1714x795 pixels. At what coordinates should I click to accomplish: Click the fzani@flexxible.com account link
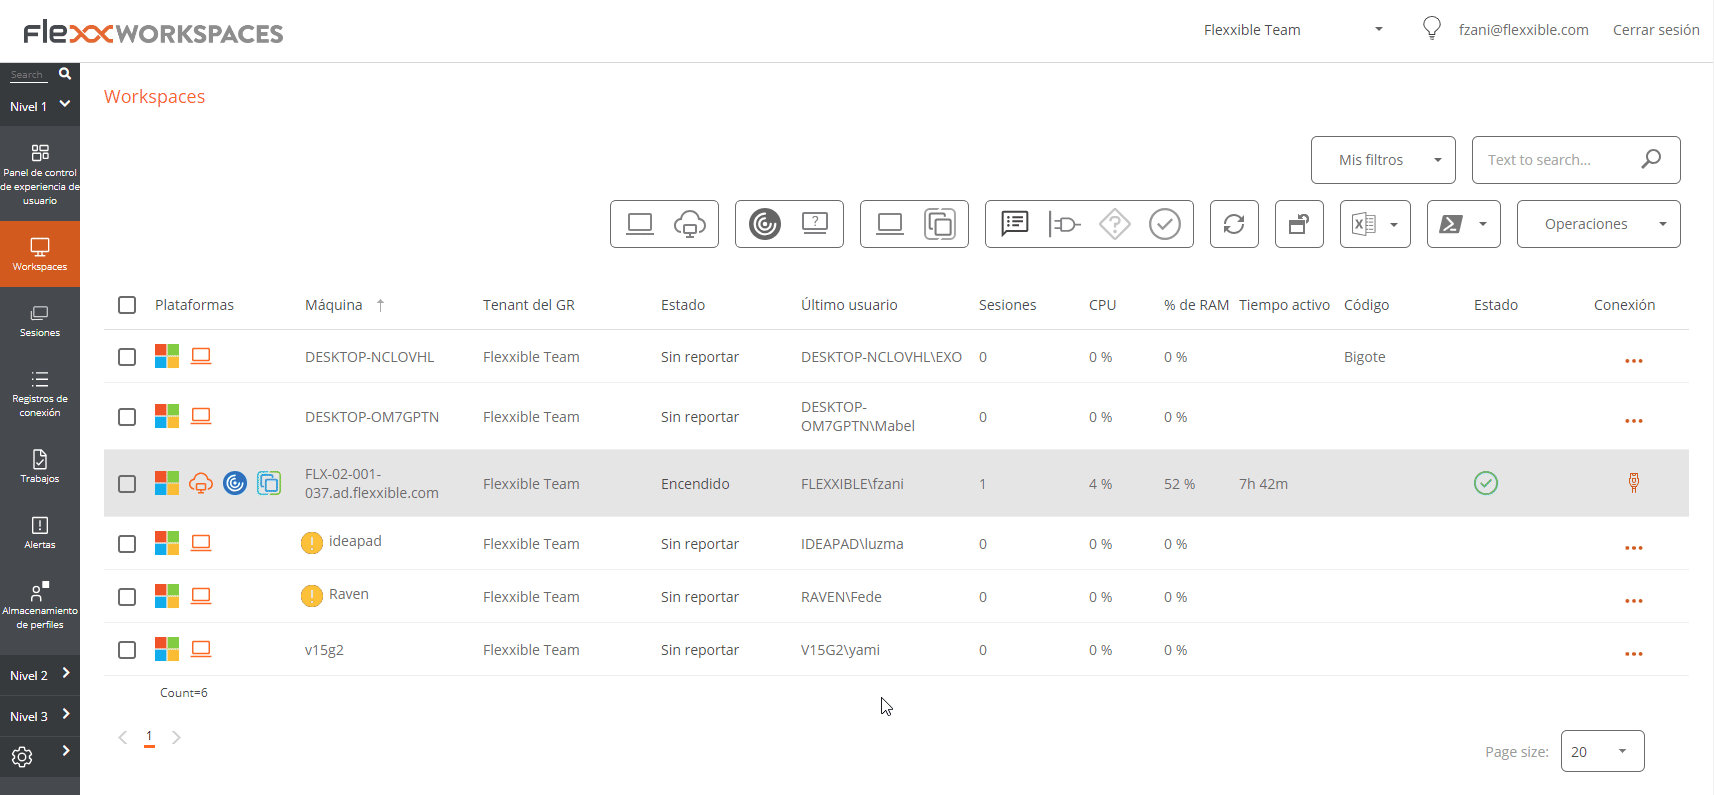point(1523,30)
